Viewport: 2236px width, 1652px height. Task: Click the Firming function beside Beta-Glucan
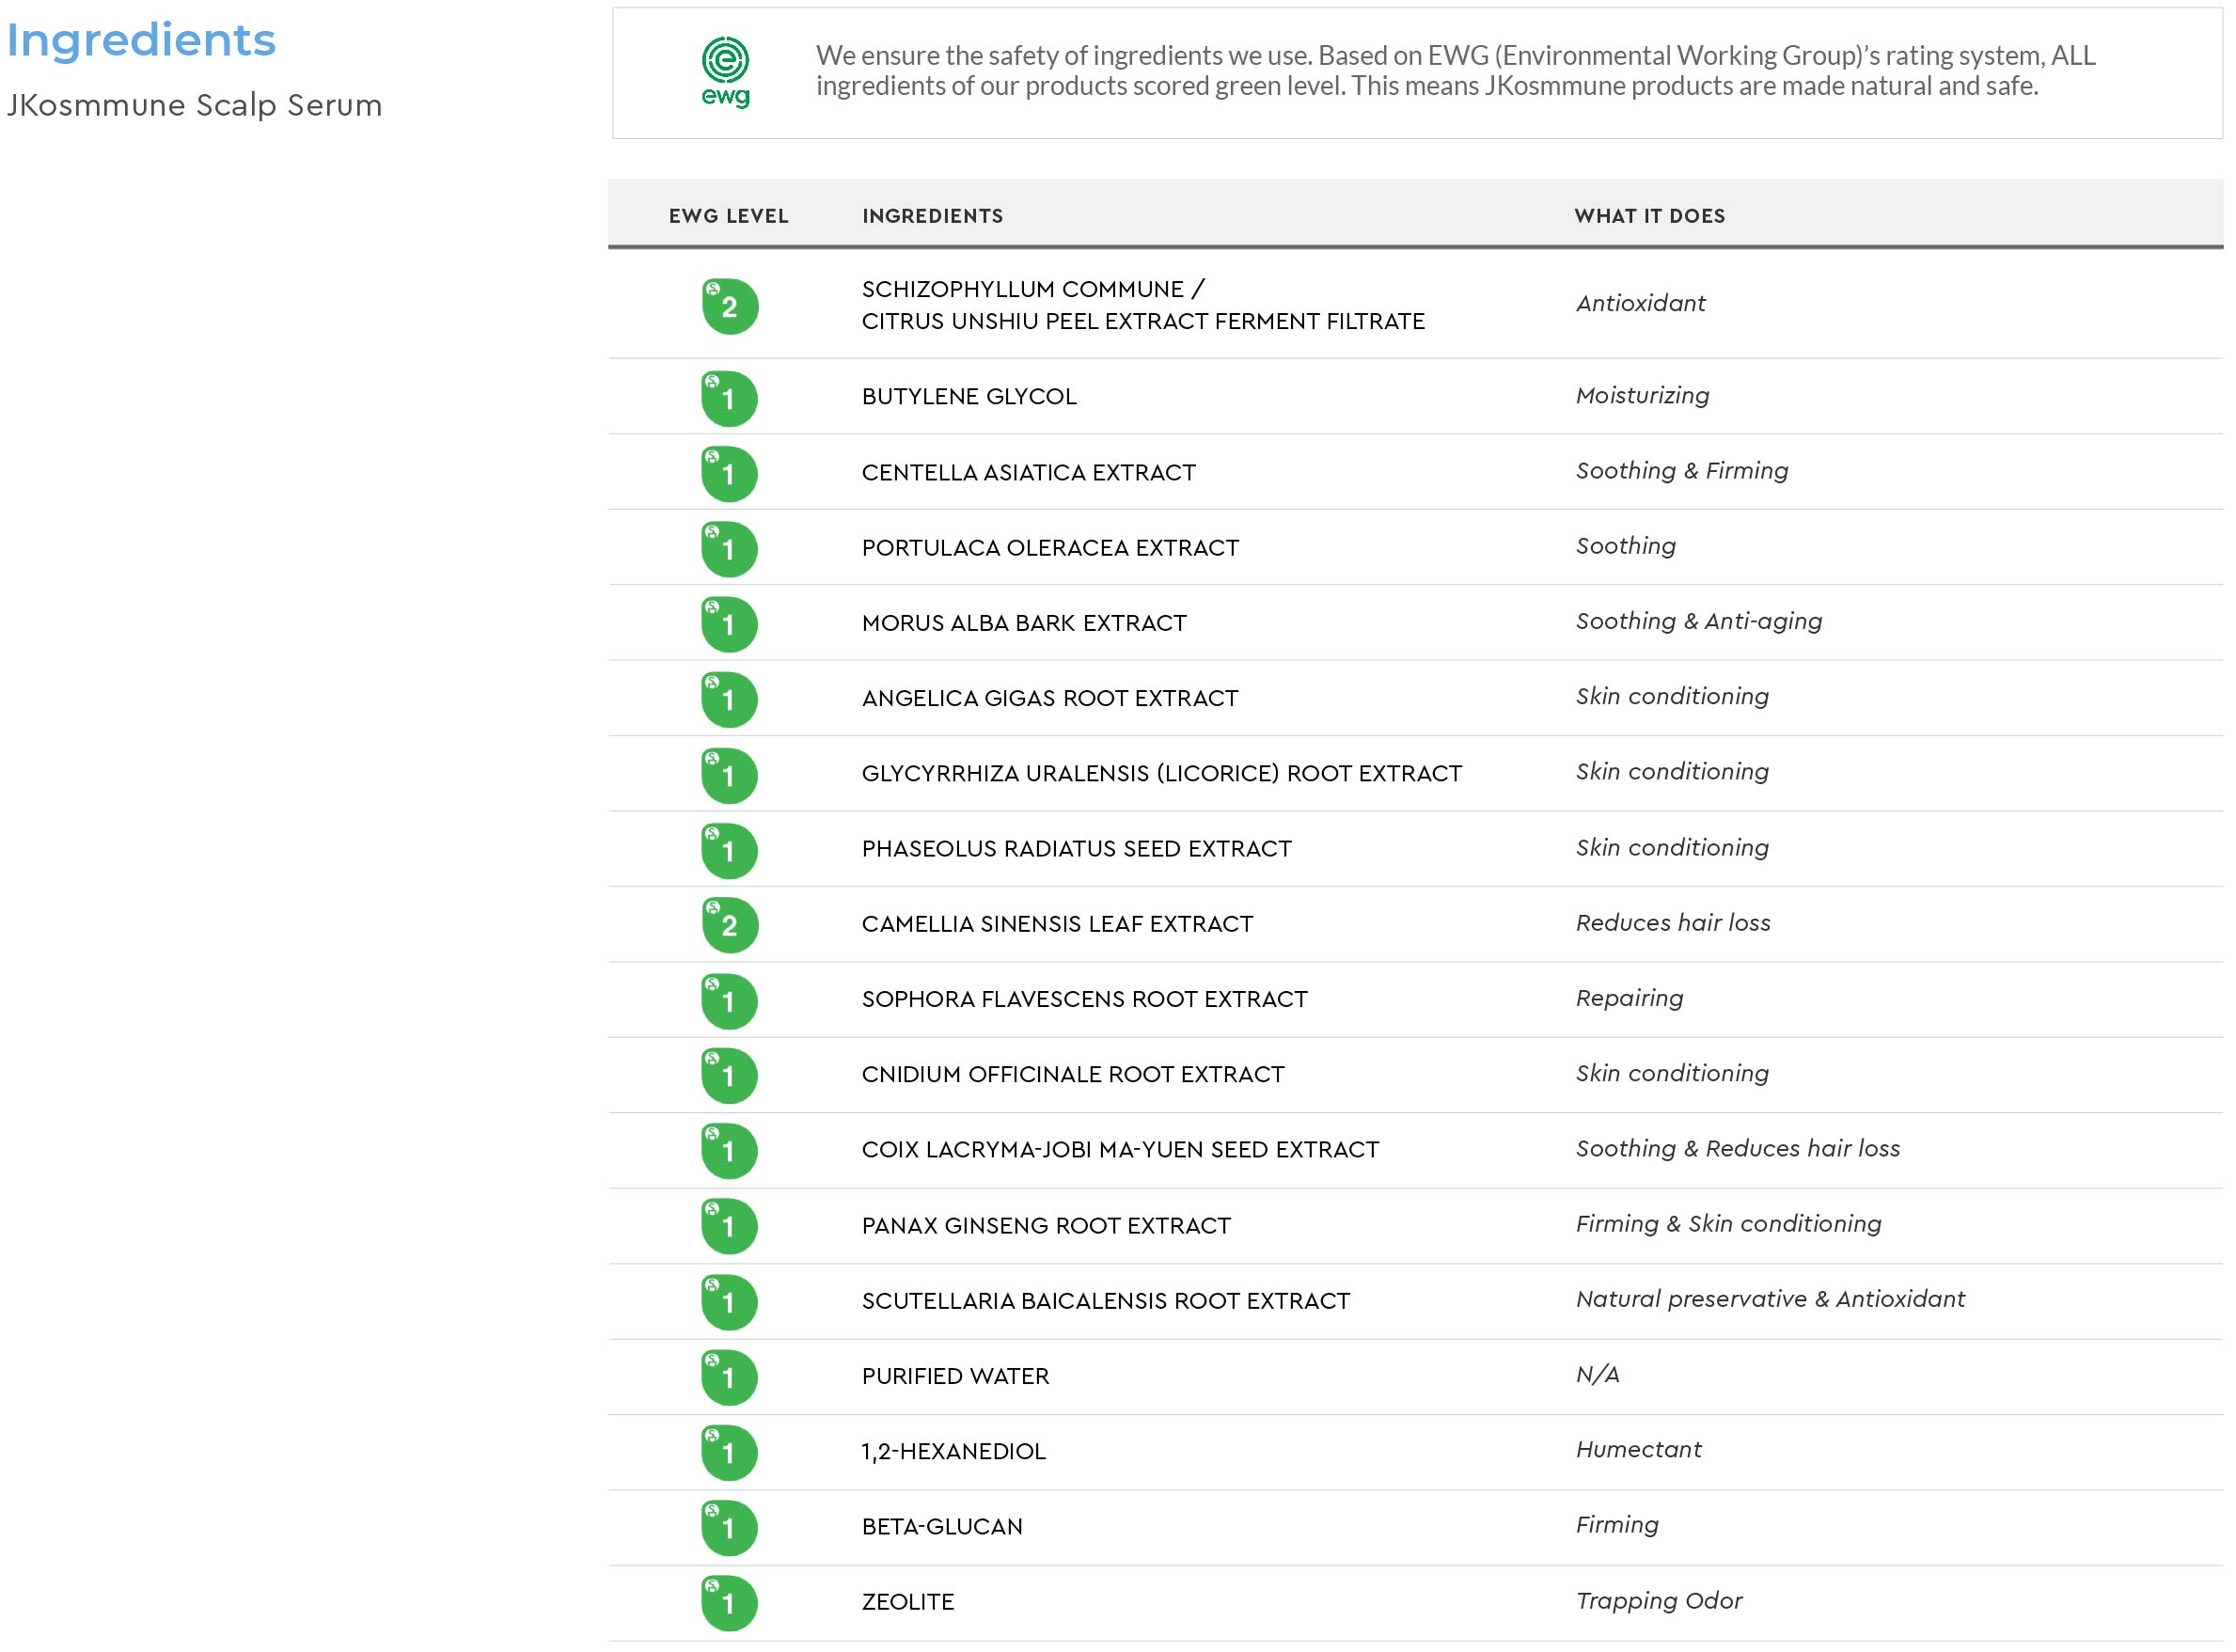click(x=1617, y=1526)
